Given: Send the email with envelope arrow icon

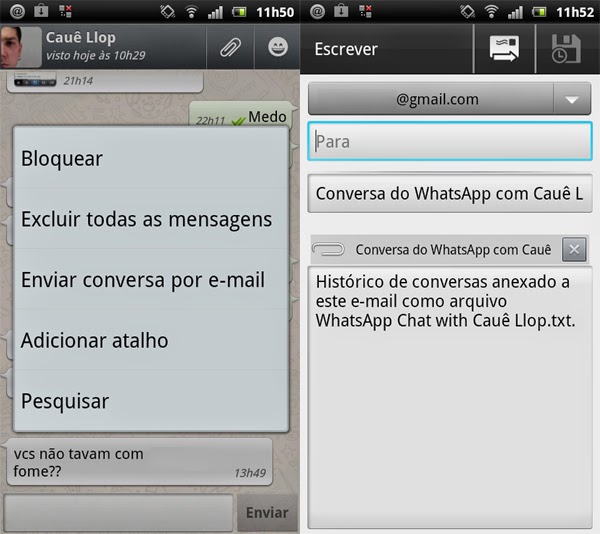Looking at the screenshot, I should click(504, 49).
